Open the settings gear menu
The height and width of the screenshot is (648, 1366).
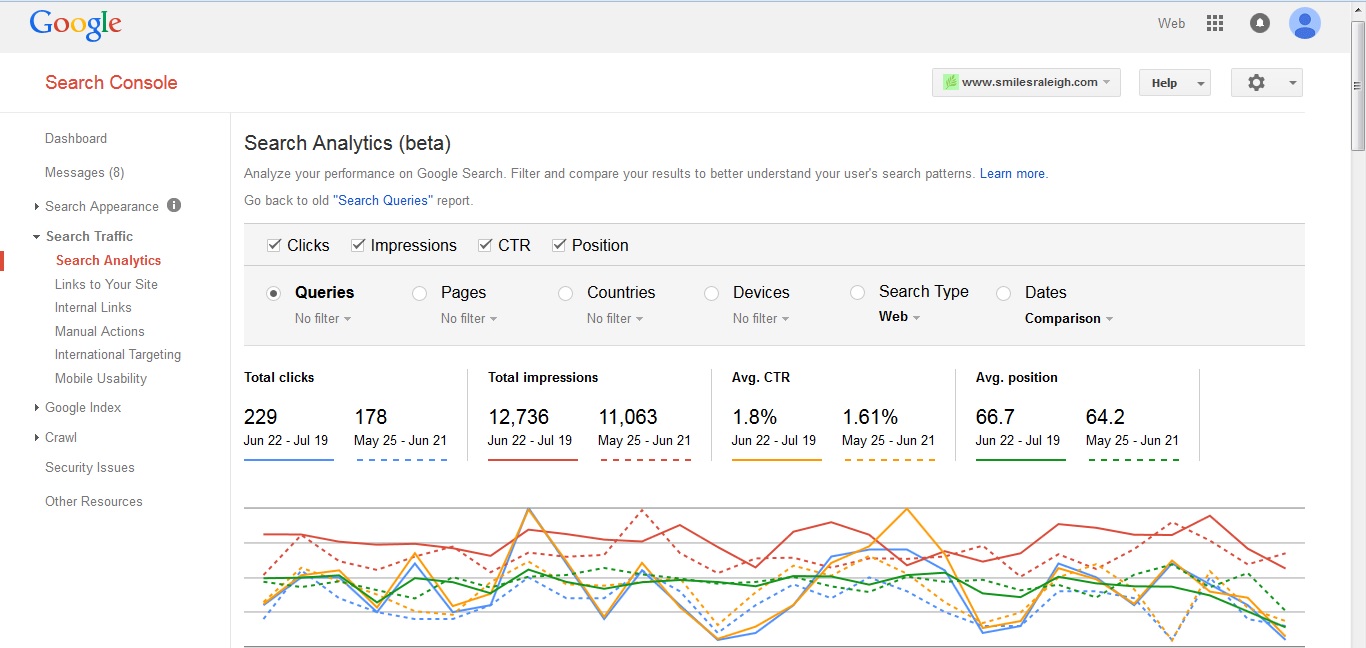point(1266,83)
